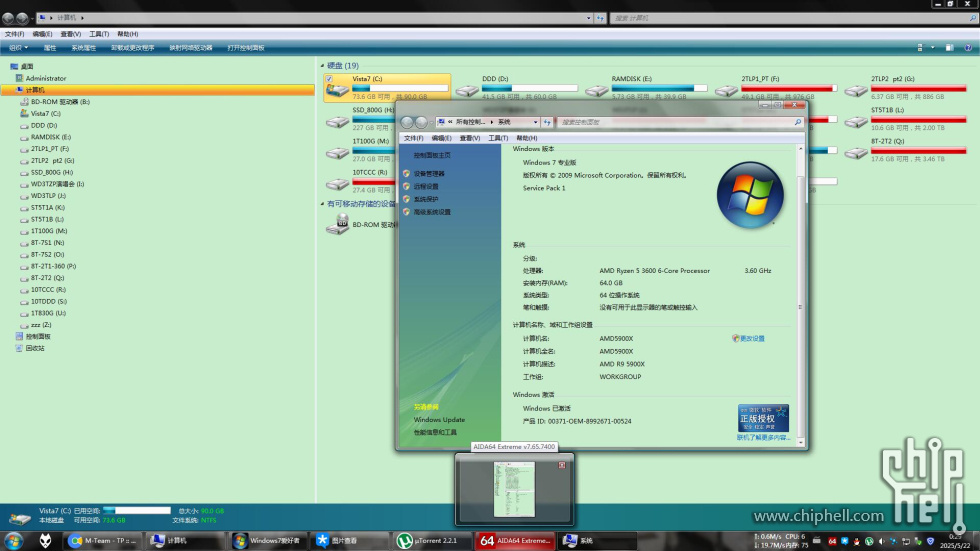Select Administrator in the navigation tree
This screenshot has height=551, width=980.
click(x=46, y=78)
